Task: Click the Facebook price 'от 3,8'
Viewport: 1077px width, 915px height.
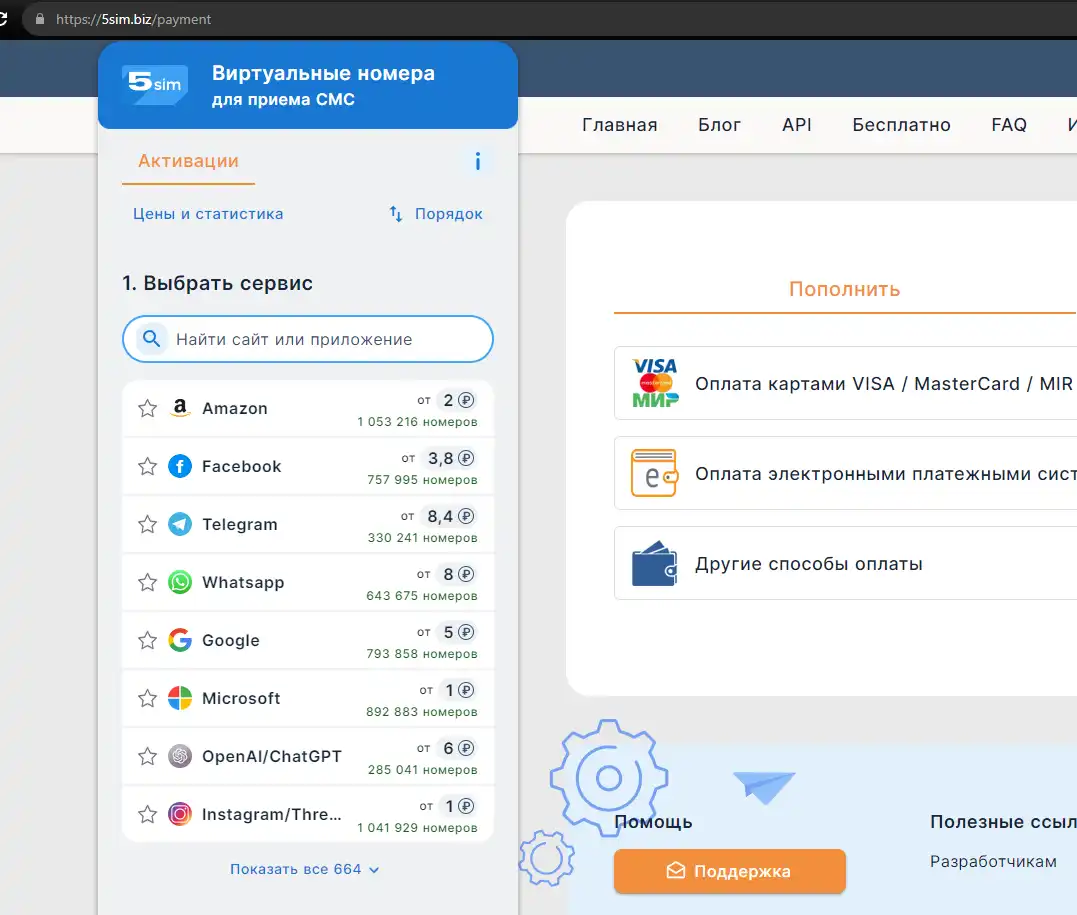Action: pos(438,458)
